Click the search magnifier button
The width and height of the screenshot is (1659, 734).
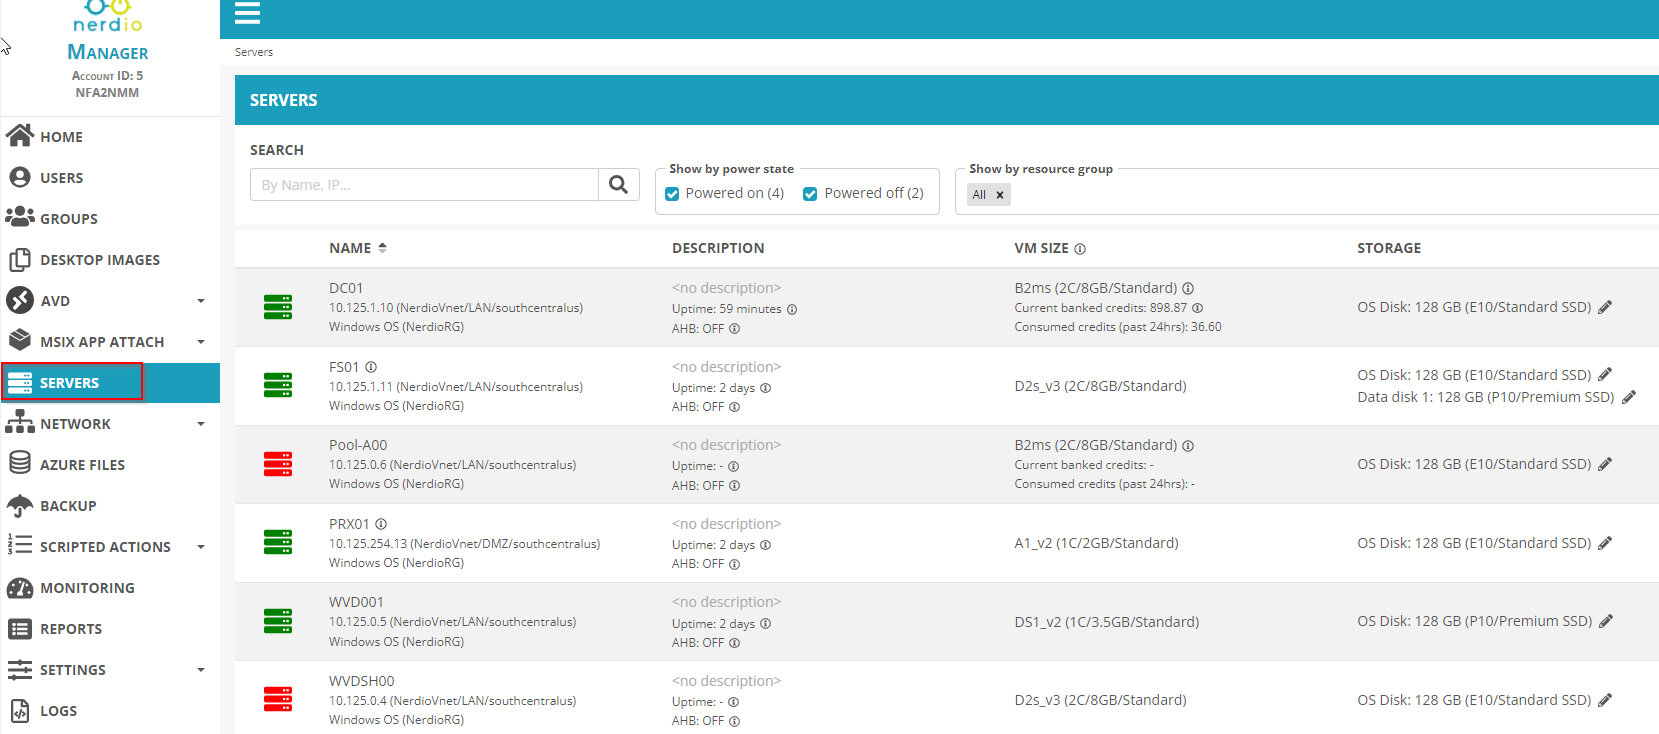[619, 184]
